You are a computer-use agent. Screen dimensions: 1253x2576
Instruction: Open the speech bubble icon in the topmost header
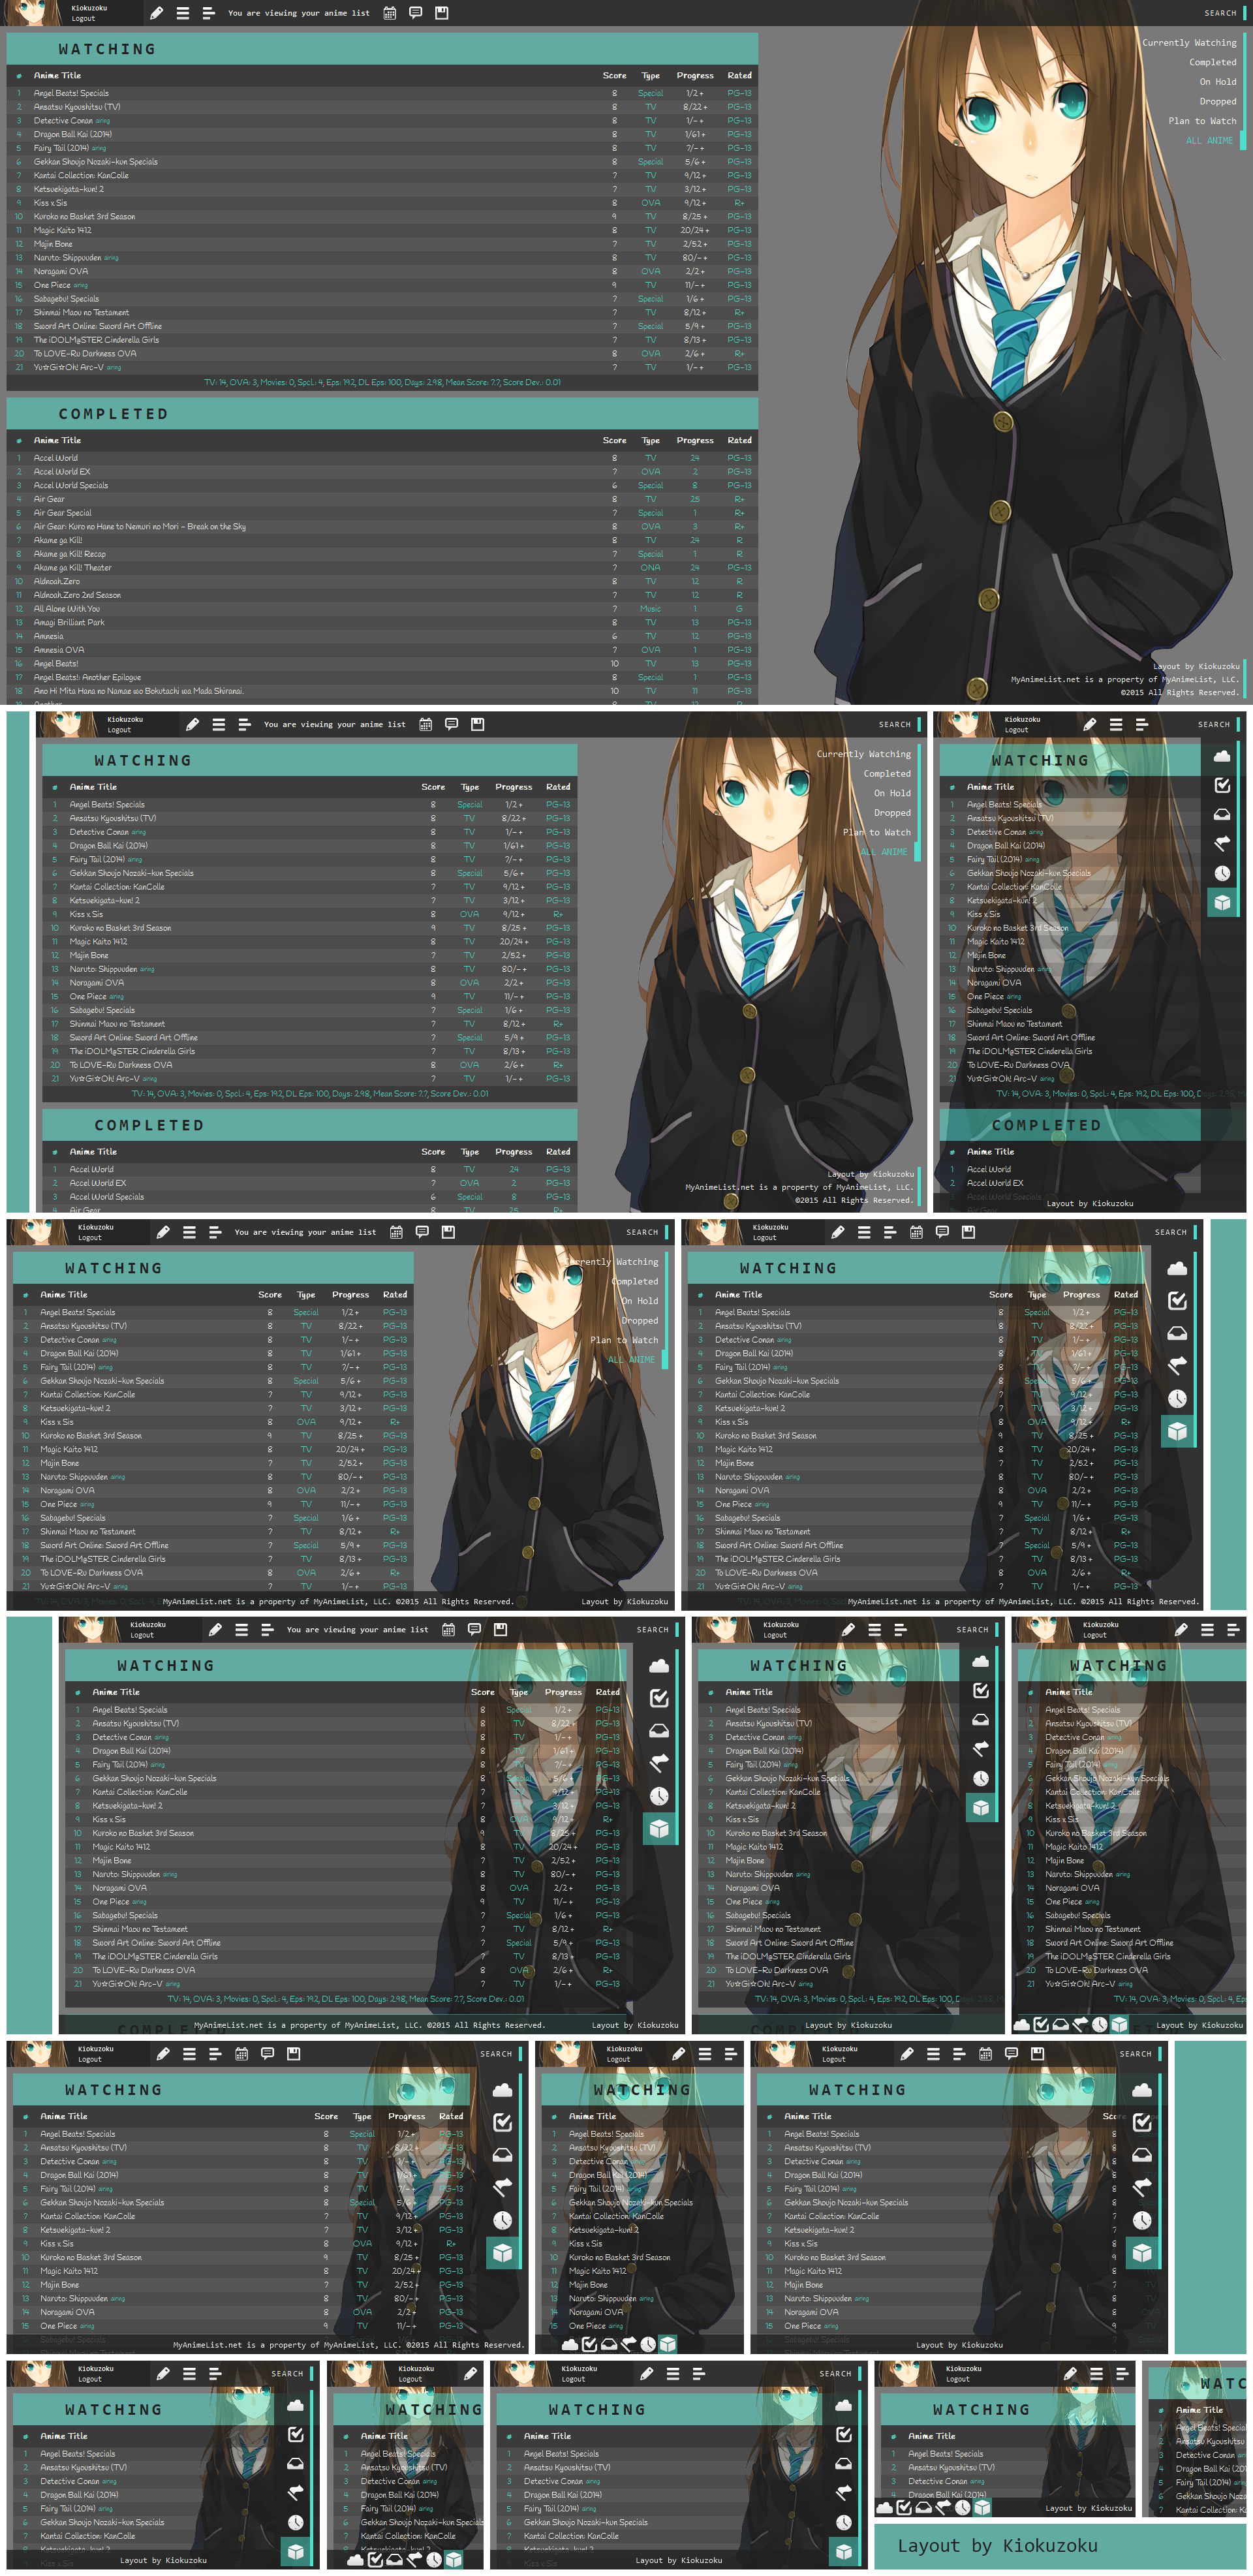tap(416, 13)
